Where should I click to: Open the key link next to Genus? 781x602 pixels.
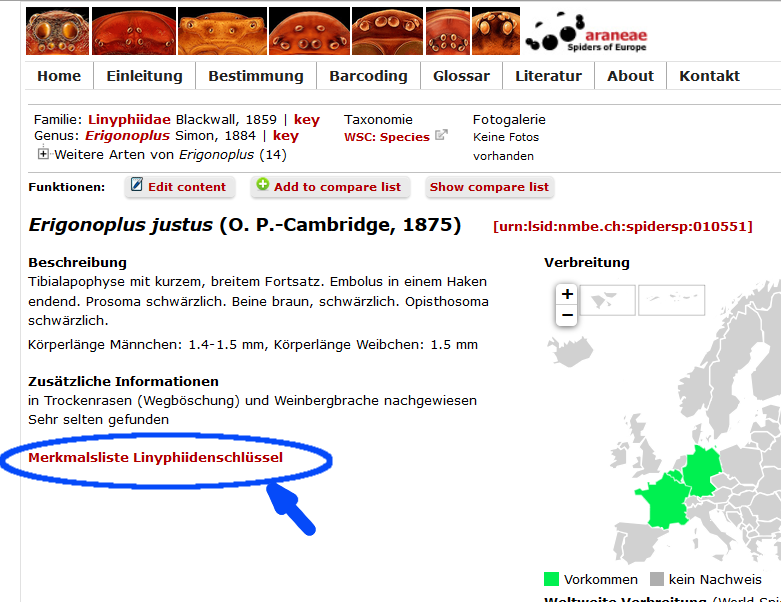(x=285, y=136)
